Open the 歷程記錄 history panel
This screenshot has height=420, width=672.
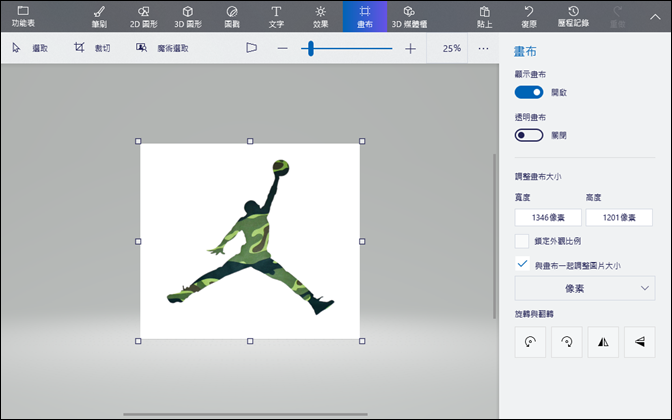click(x=573, y=16)
